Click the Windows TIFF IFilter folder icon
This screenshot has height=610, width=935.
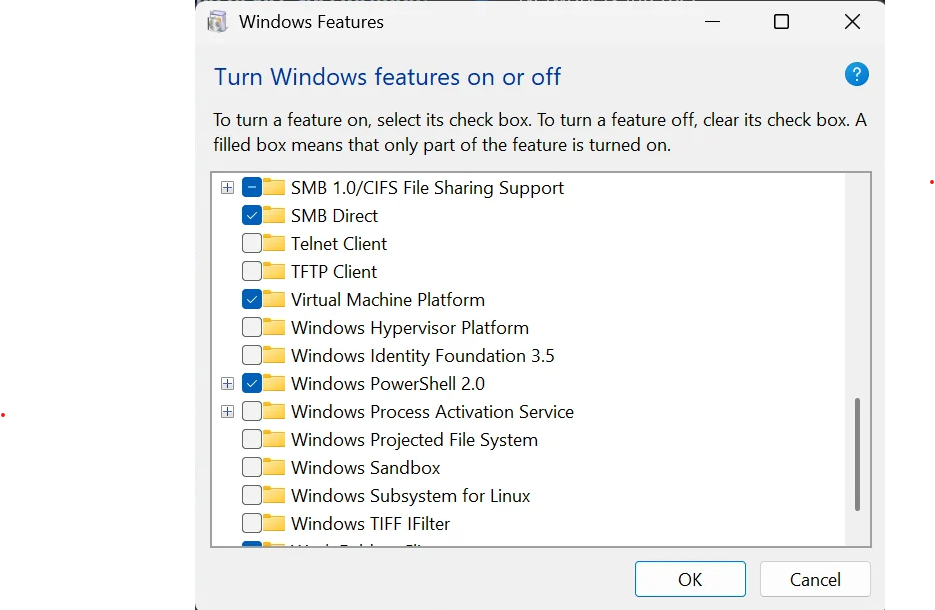[x=274, y=524]
